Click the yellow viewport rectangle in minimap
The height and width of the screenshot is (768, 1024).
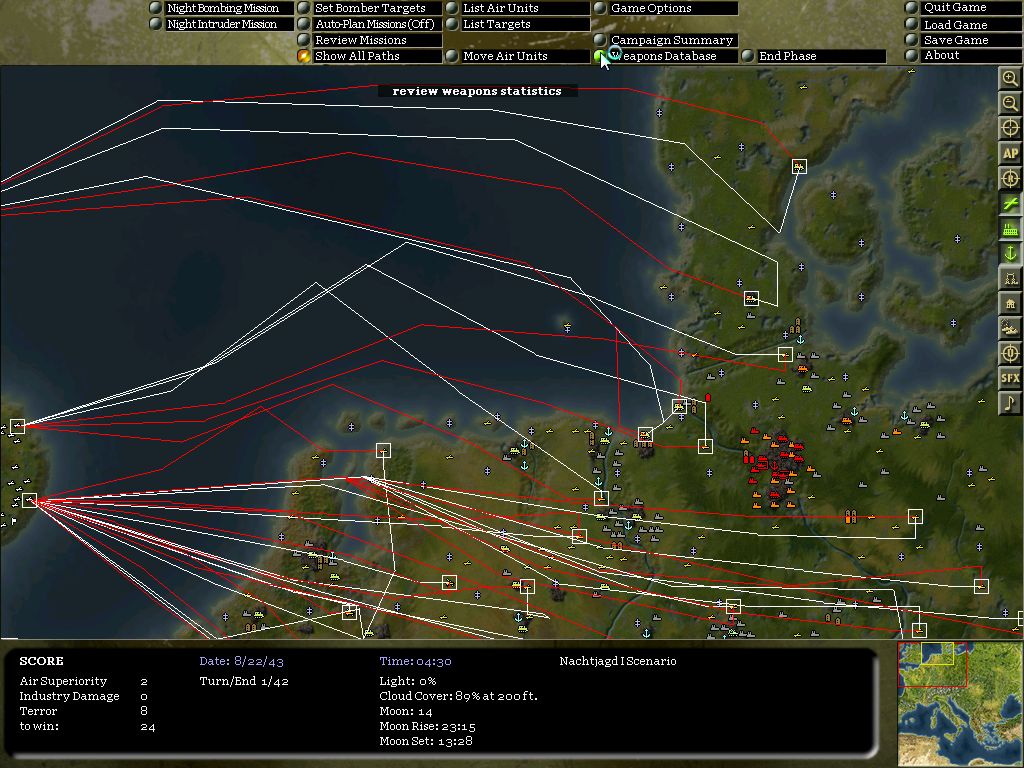click(x=937, y=654)
